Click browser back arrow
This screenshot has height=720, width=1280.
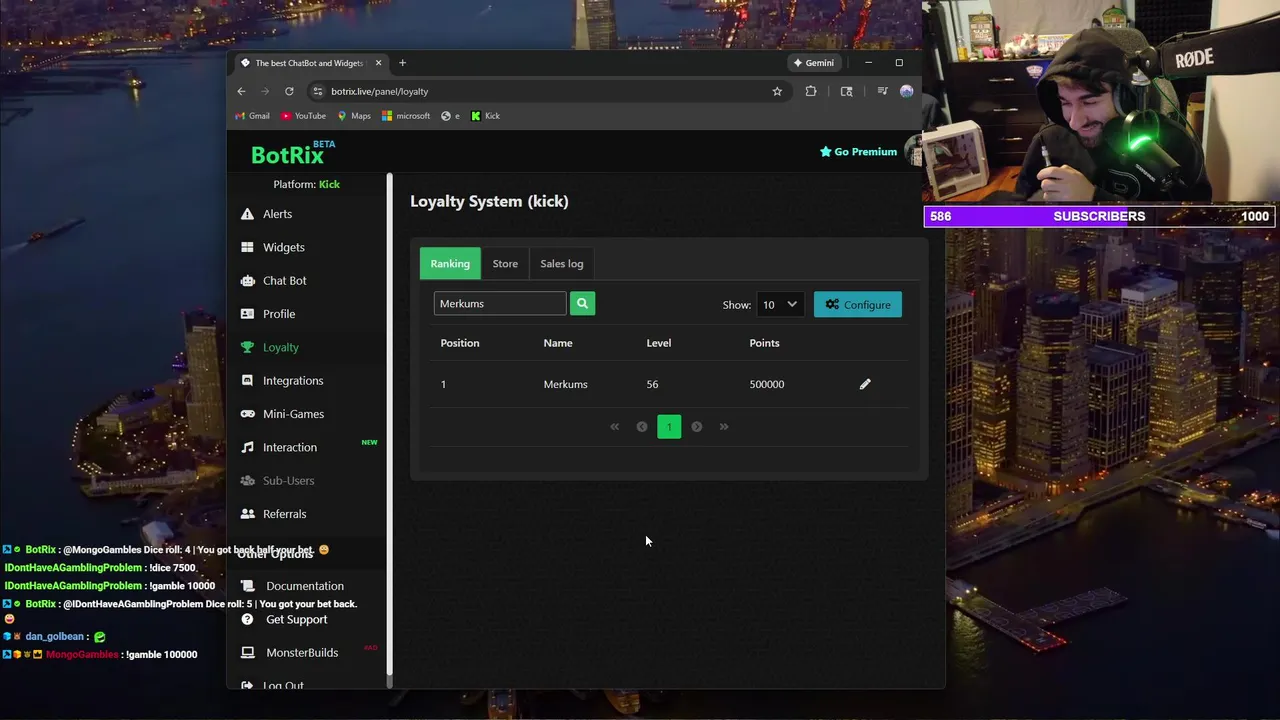pyautogui.click(x=241, y=91)
